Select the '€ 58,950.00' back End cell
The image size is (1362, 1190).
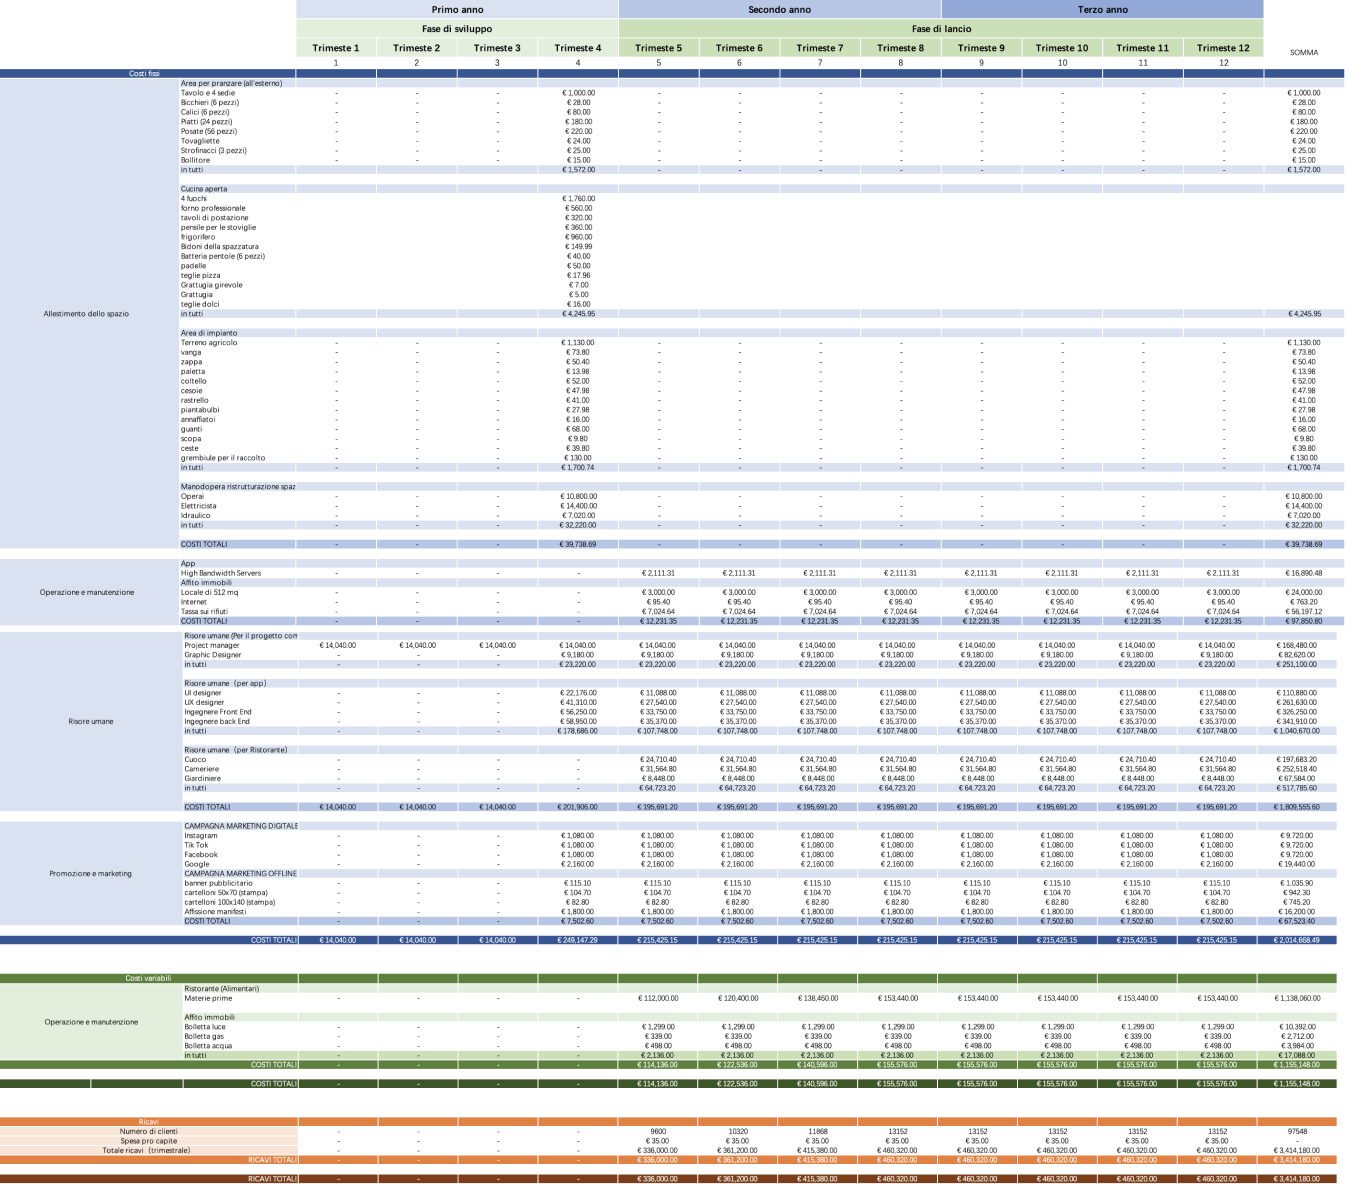tap(579, 721)
